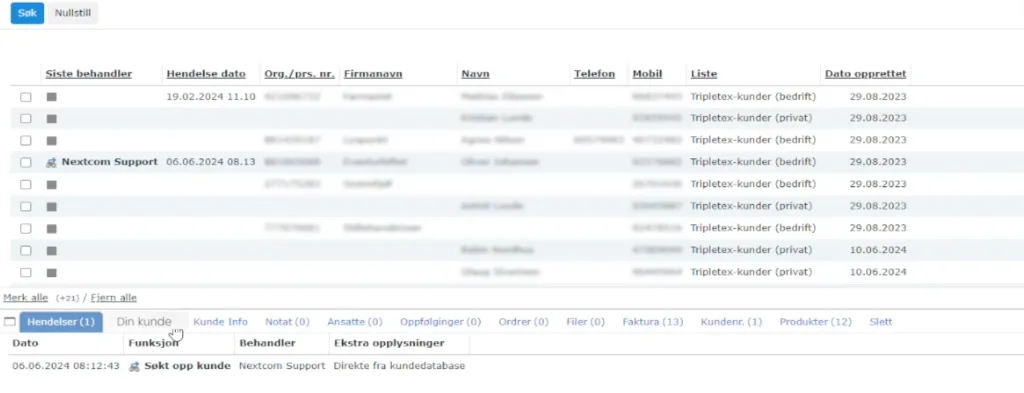Sort by the Liste column header

point(704,74)
